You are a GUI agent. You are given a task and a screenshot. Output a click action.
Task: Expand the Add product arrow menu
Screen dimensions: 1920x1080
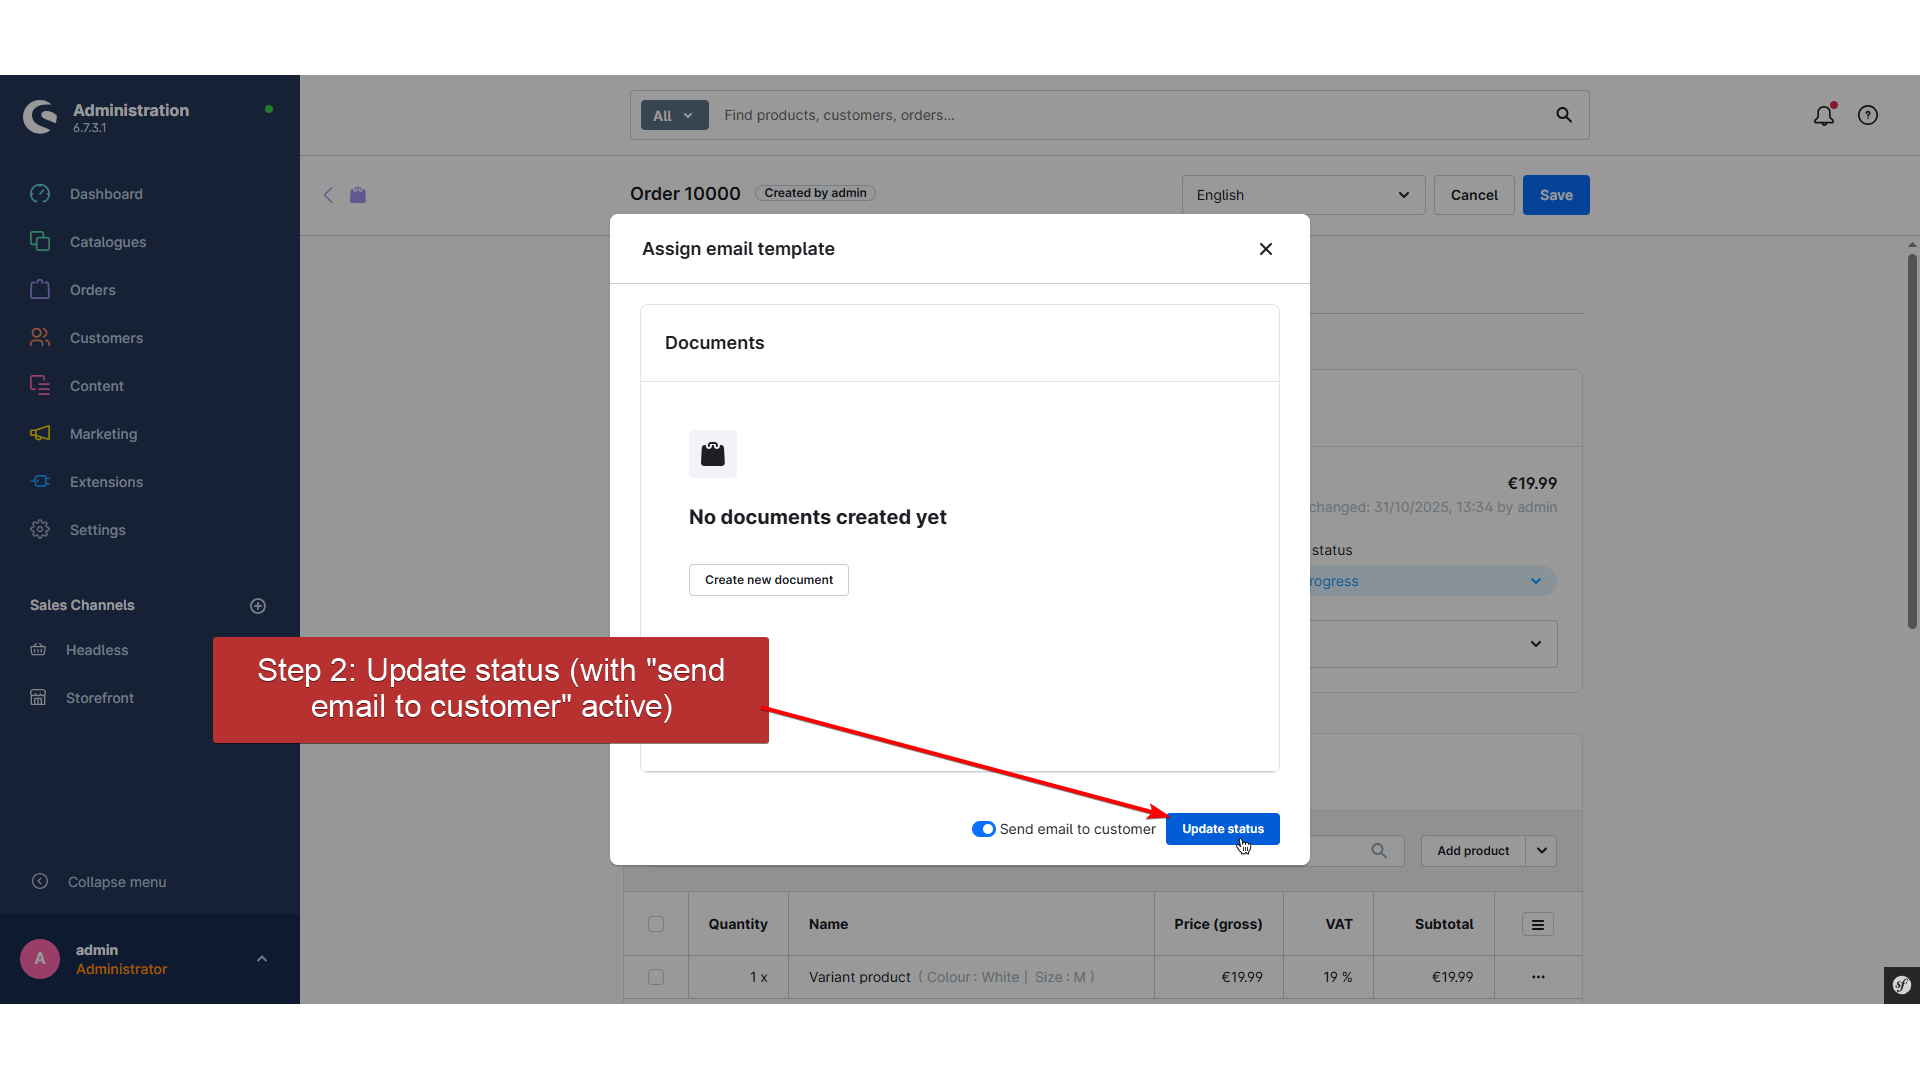coord(1542,851)
